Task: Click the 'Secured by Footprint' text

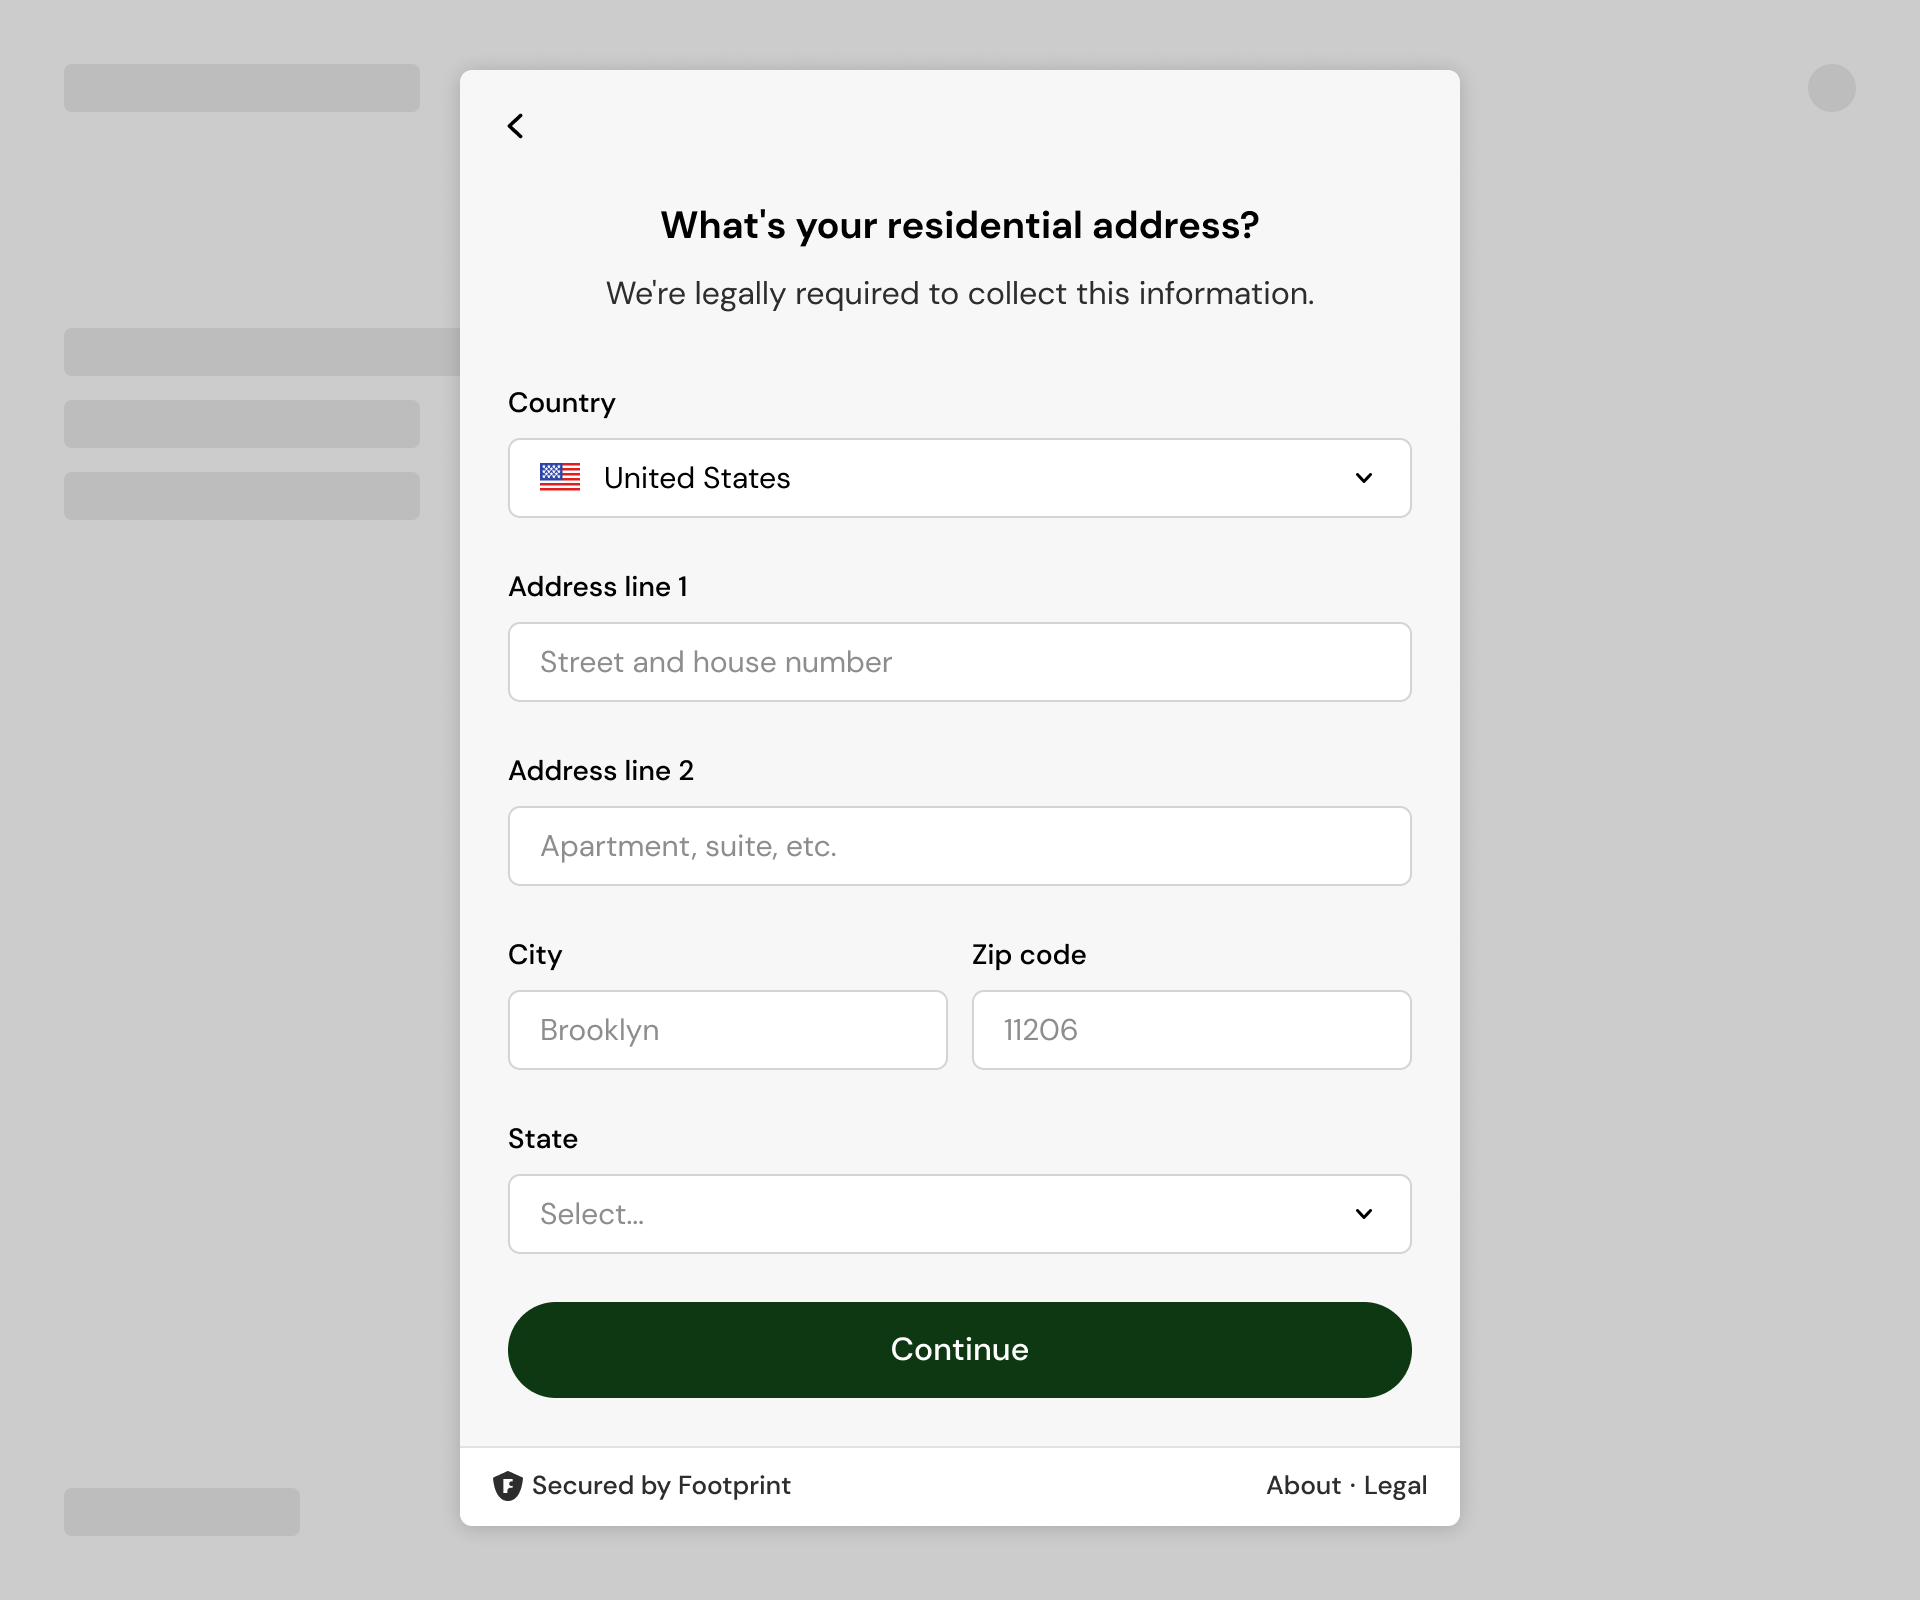Action: (661, 1486)
